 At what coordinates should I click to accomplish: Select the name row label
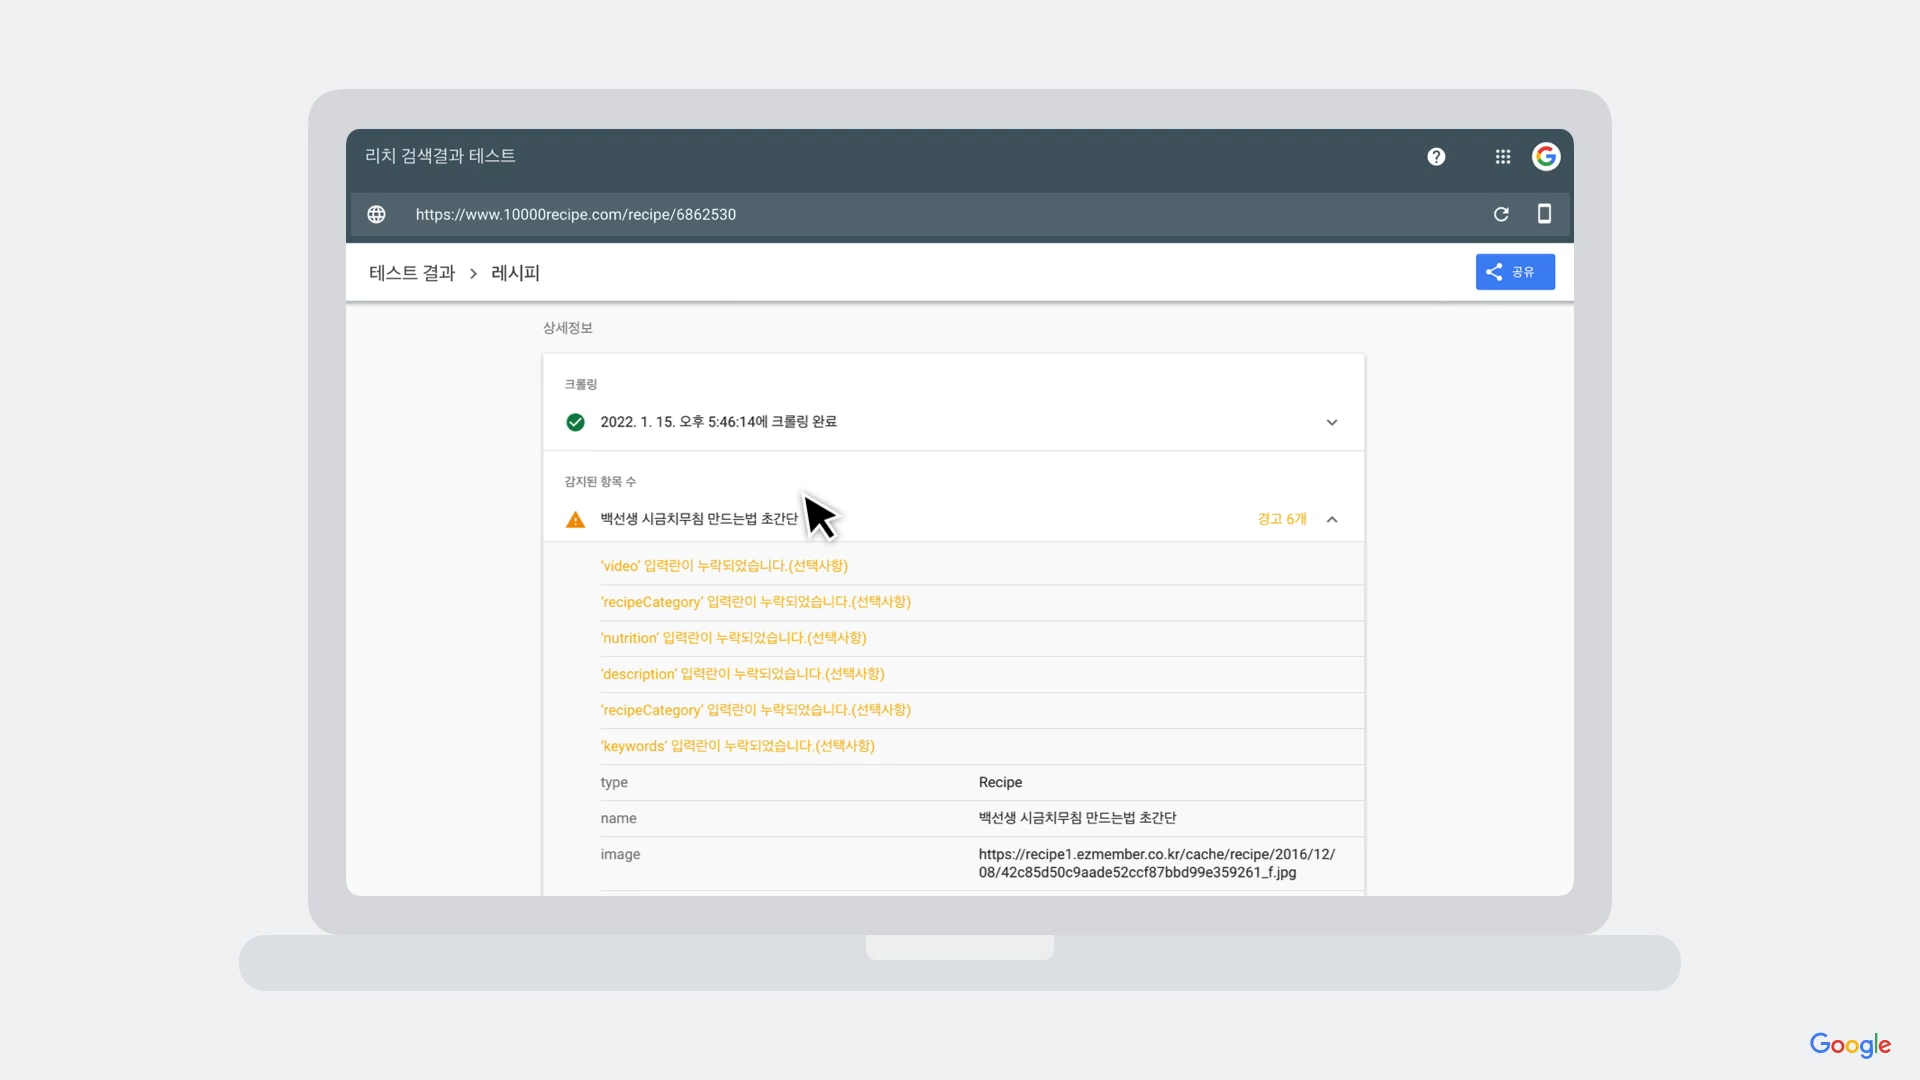tap(618, 818)
